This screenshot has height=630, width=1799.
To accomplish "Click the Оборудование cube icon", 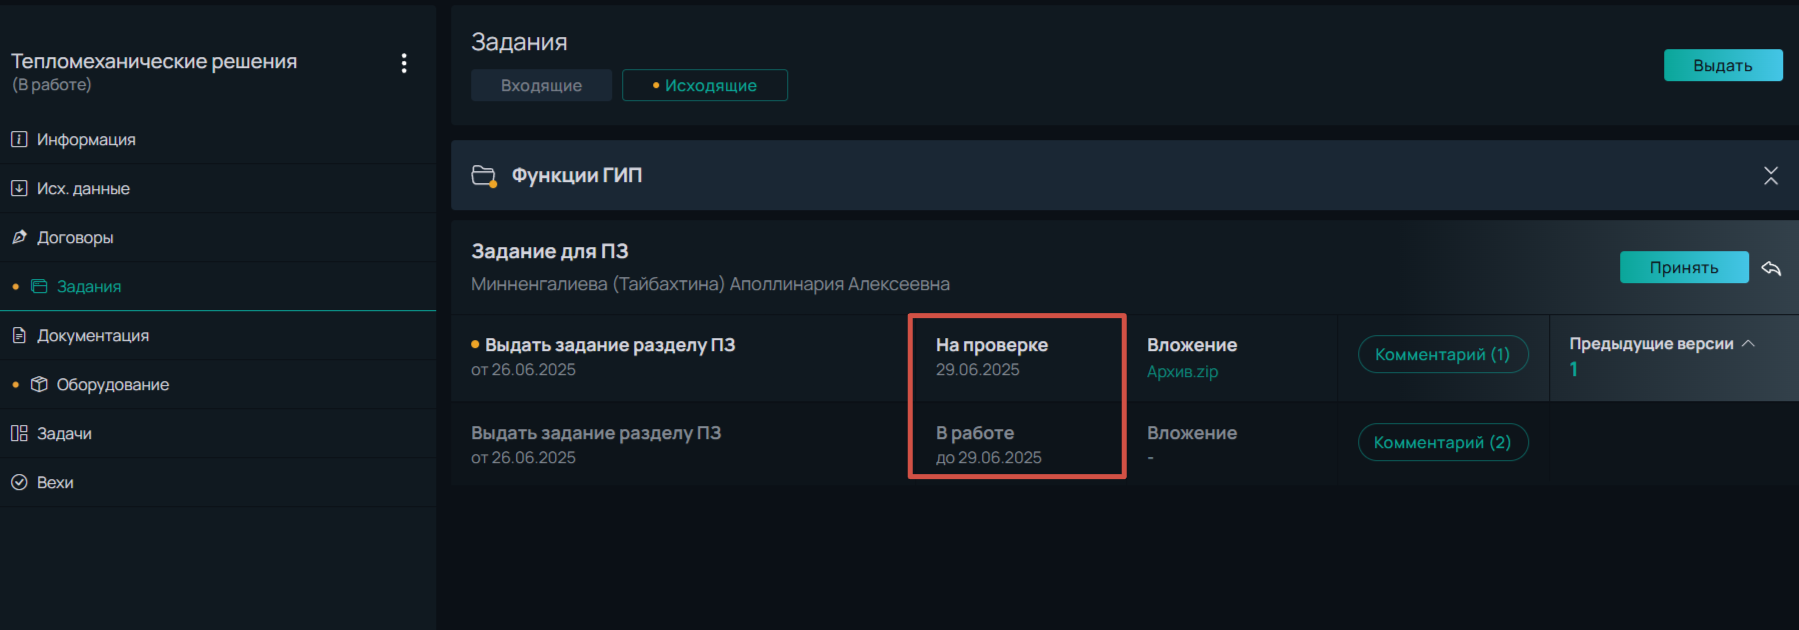I will 39,384.
